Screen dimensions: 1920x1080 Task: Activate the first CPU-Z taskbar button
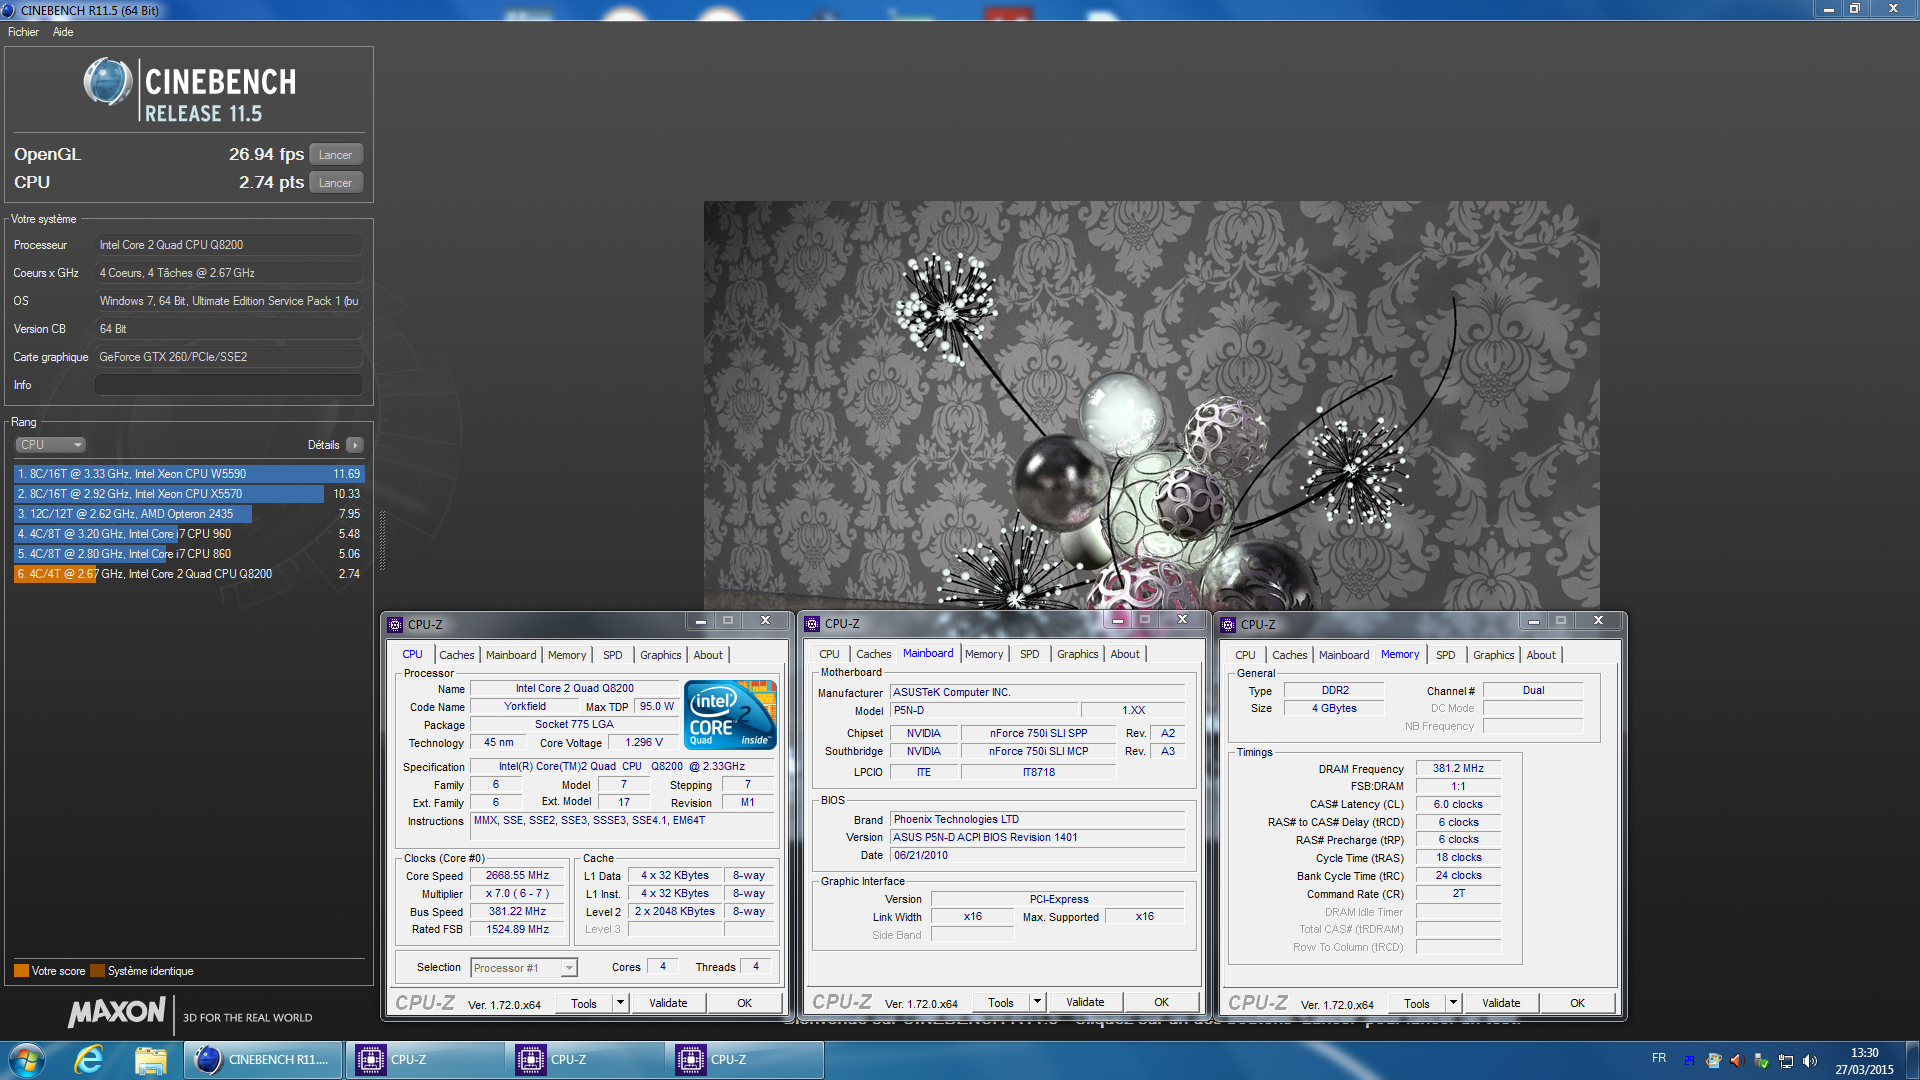pos(425,1060)
